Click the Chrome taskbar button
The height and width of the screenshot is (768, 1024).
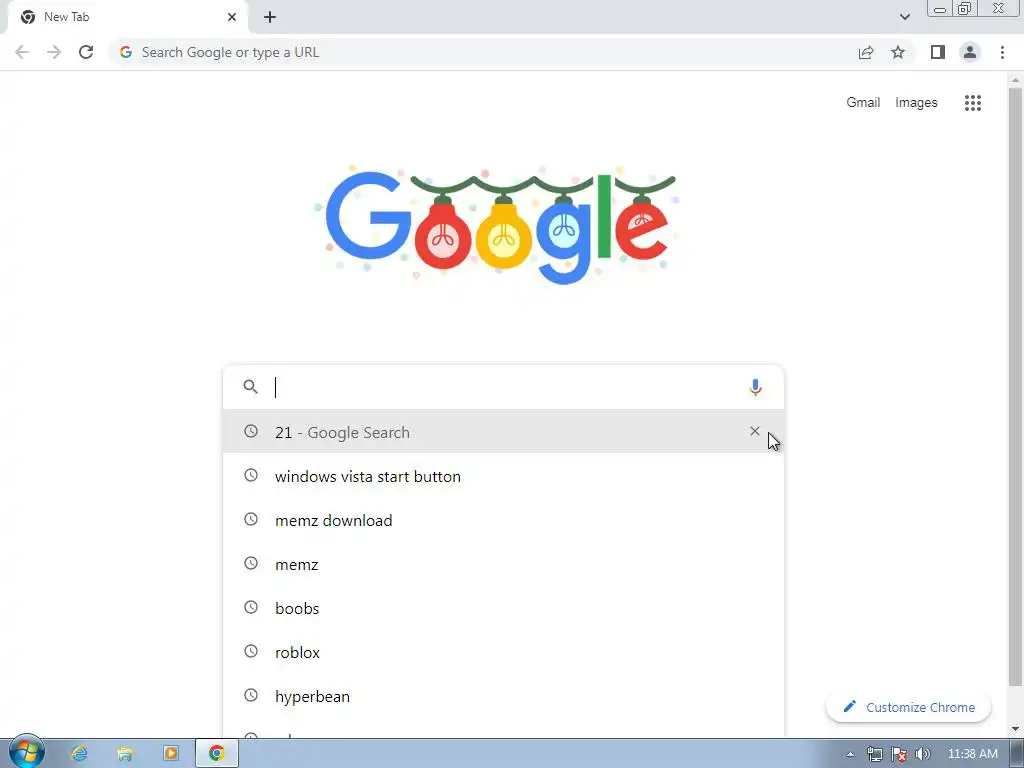[217, 754]
